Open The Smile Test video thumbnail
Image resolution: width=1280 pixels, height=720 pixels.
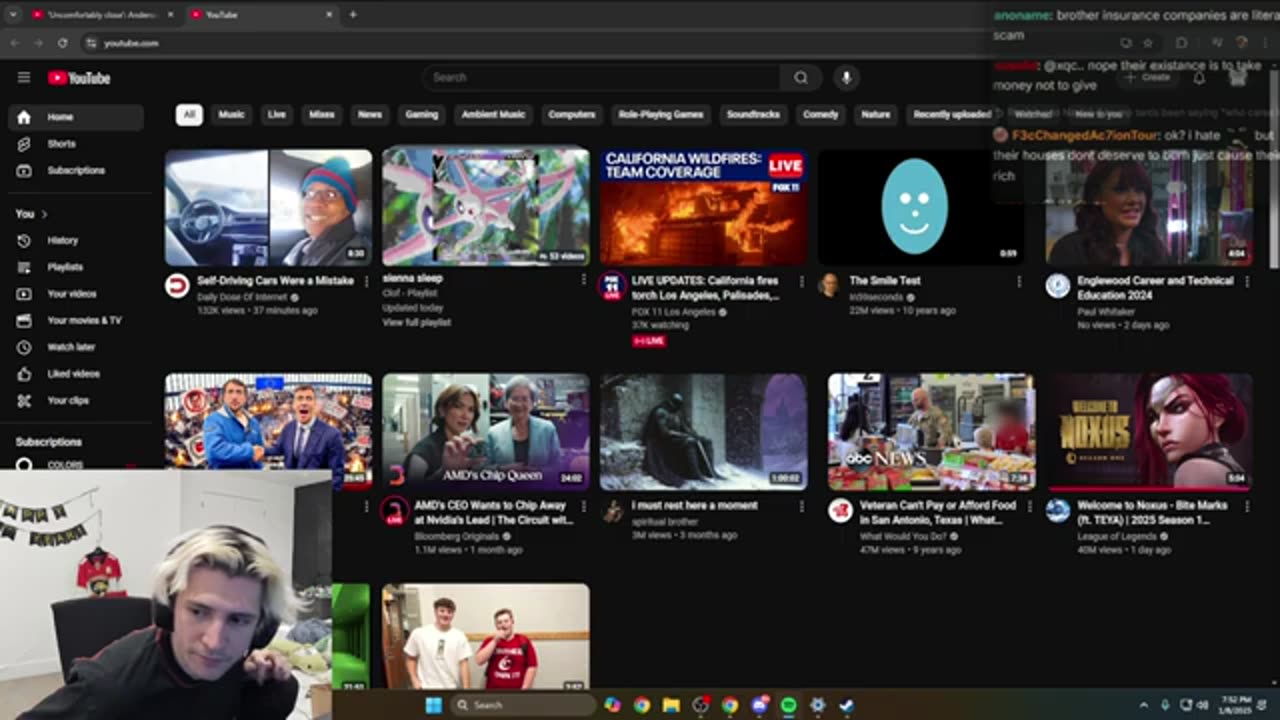921,207
